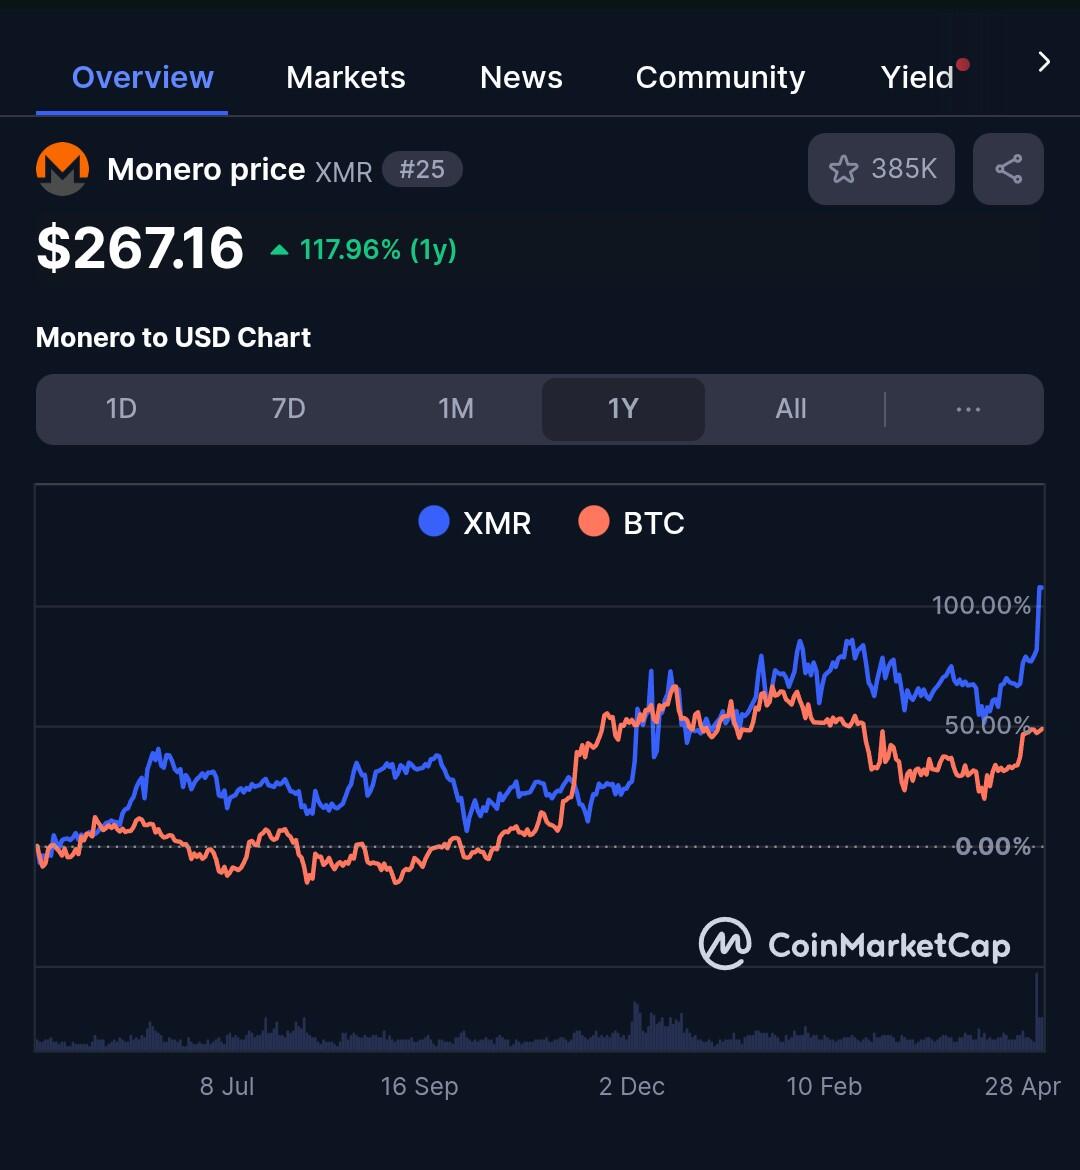Click the volume spike near 28 Apr
The image size is (1080, 1170).
click(x=1036, y=1011)
